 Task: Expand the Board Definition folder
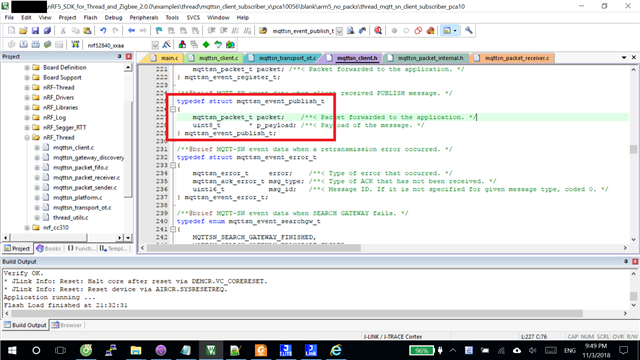[x=27, y=67]
